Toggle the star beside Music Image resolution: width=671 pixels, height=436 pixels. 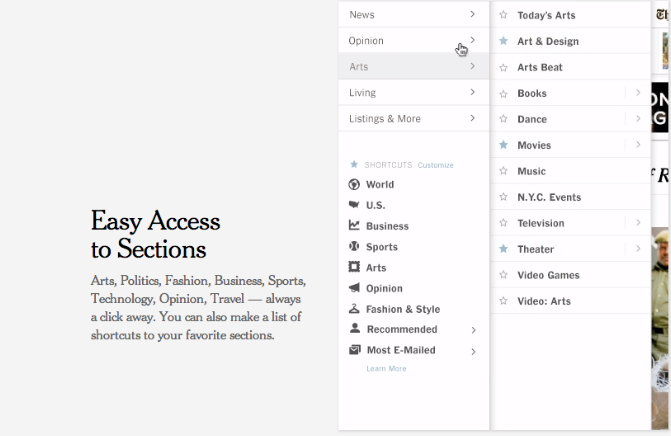point(504,171)
